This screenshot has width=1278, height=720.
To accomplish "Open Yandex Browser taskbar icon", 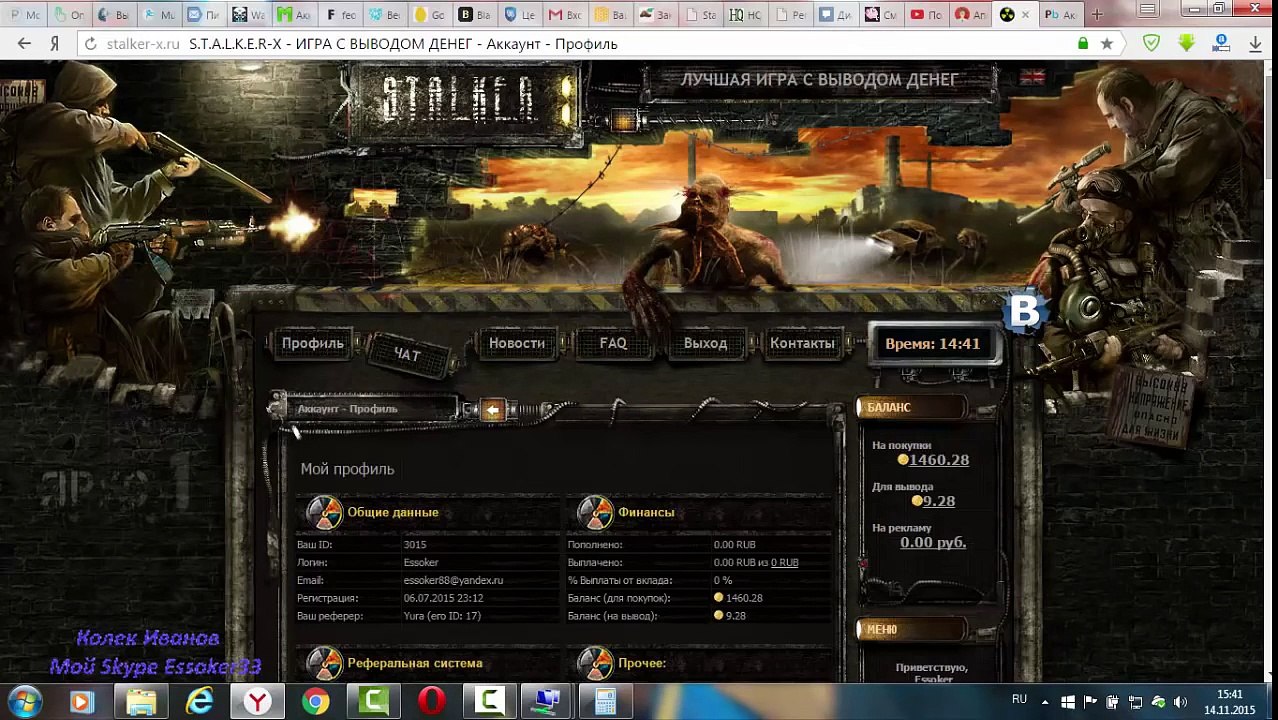I will pos(258,702).
